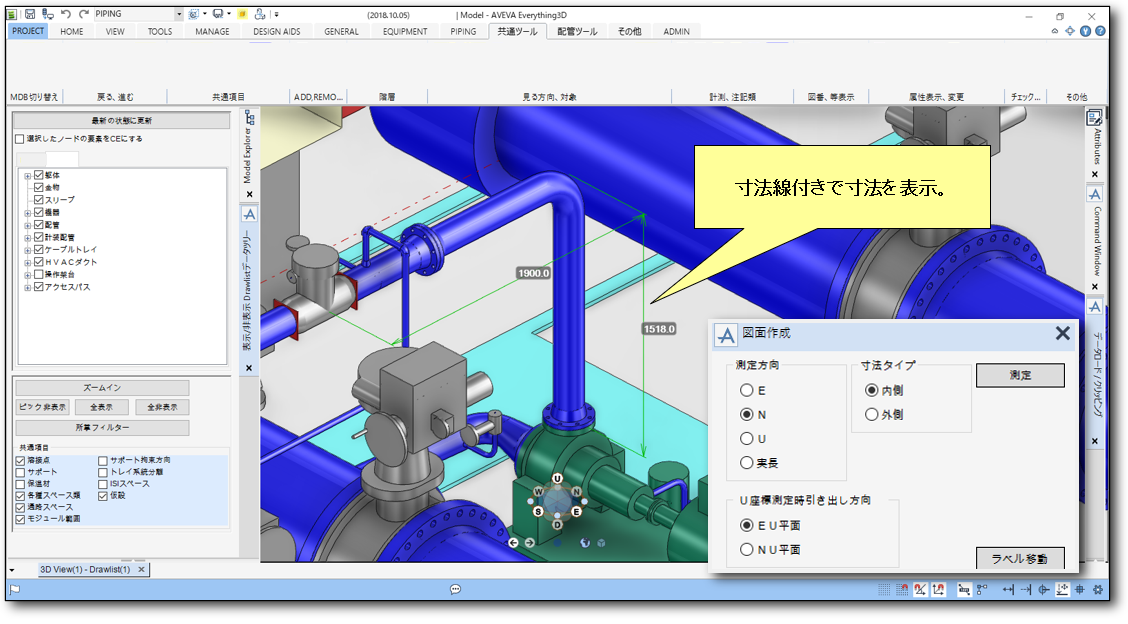Choose 外側 for the 寸法タイプ option
Viewport: 1128px width, 624px height.
[x=873, y=414]
